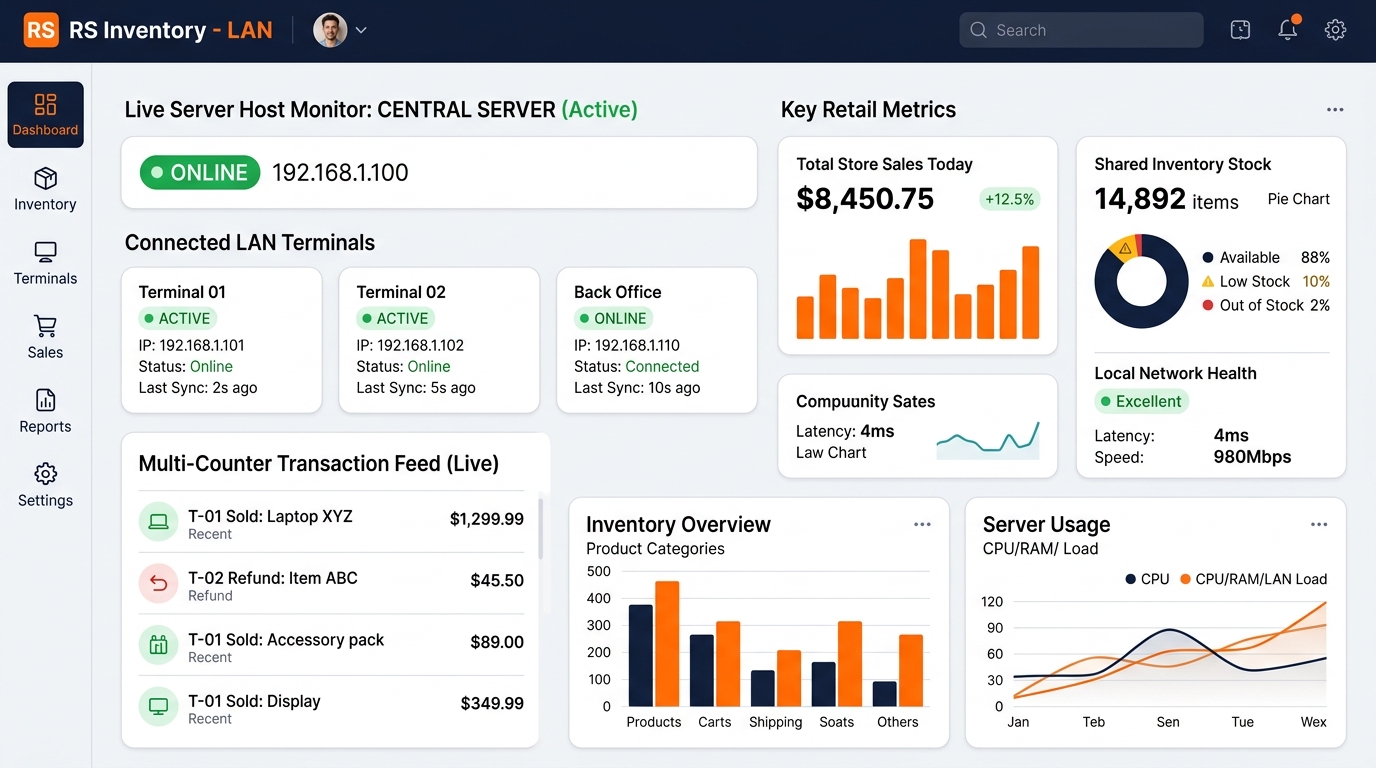The image size is (1376, 768).
Task: Open Reports in the sidebar
Action: (45, 411)
